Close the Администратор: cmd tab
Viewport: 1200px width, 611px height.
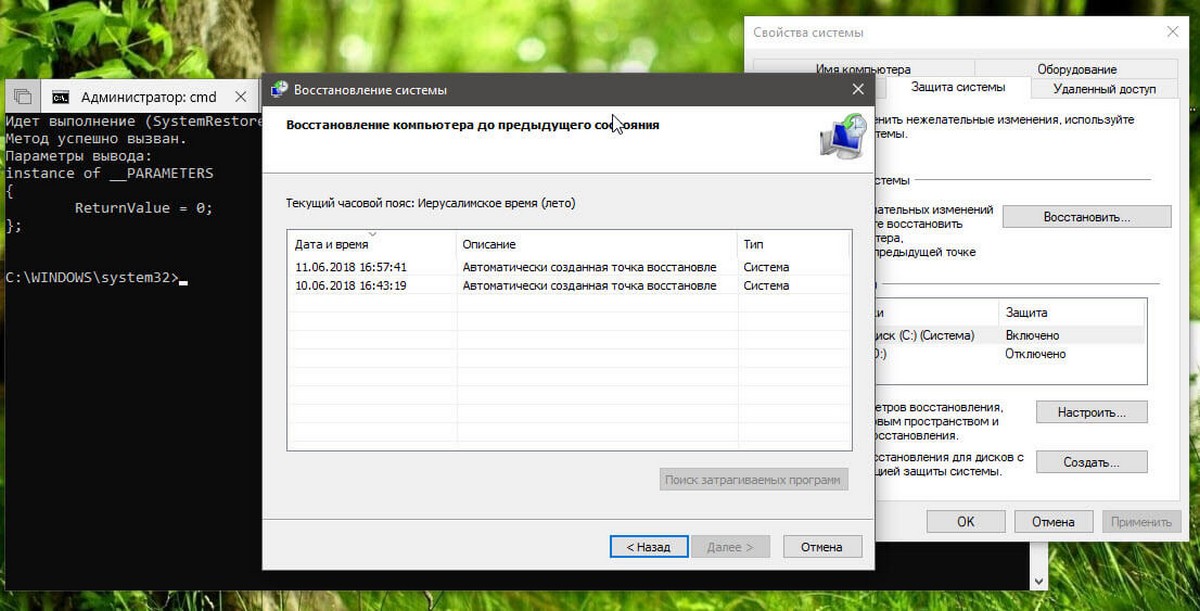(x=240, y=97)
